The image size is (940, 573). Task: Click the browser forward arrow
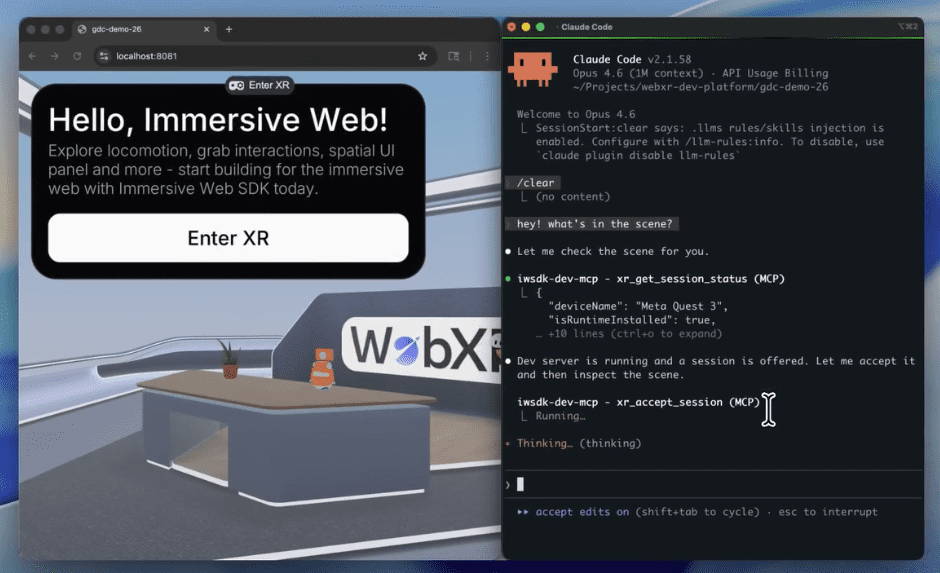54,56
